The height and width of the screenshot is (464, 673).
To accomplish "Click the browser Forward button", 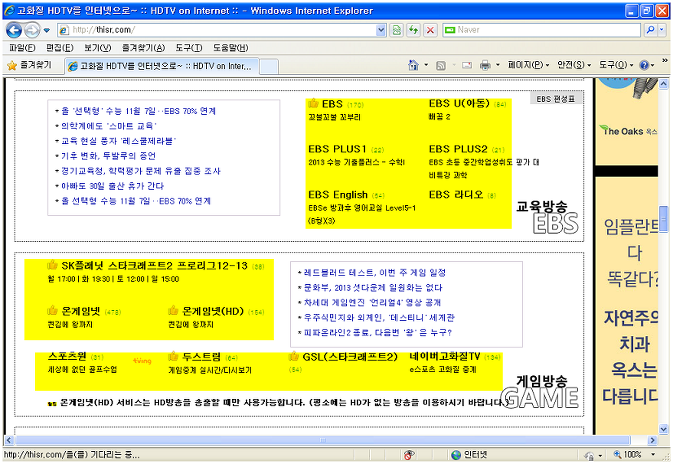I will [x=32, y=30].
